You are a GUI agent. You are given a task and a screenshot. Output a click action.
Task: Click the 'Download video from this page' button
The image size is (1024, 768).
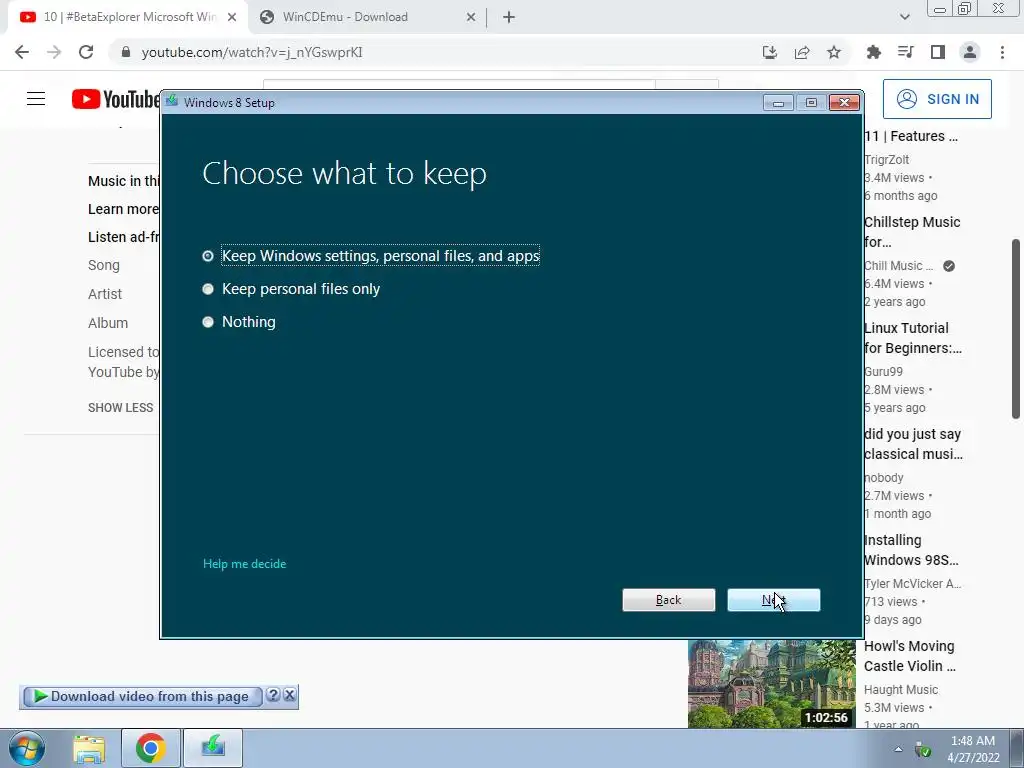click(142, 696)
